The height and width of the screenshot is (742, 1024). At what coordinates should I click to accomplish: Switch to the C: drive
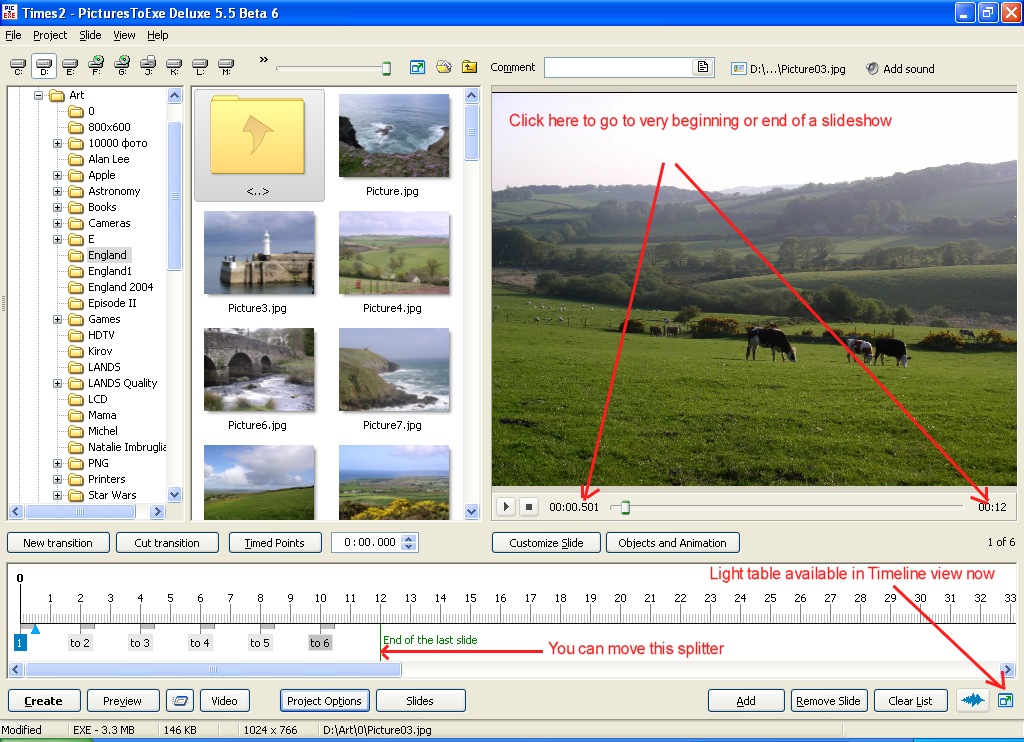[18, 66]
